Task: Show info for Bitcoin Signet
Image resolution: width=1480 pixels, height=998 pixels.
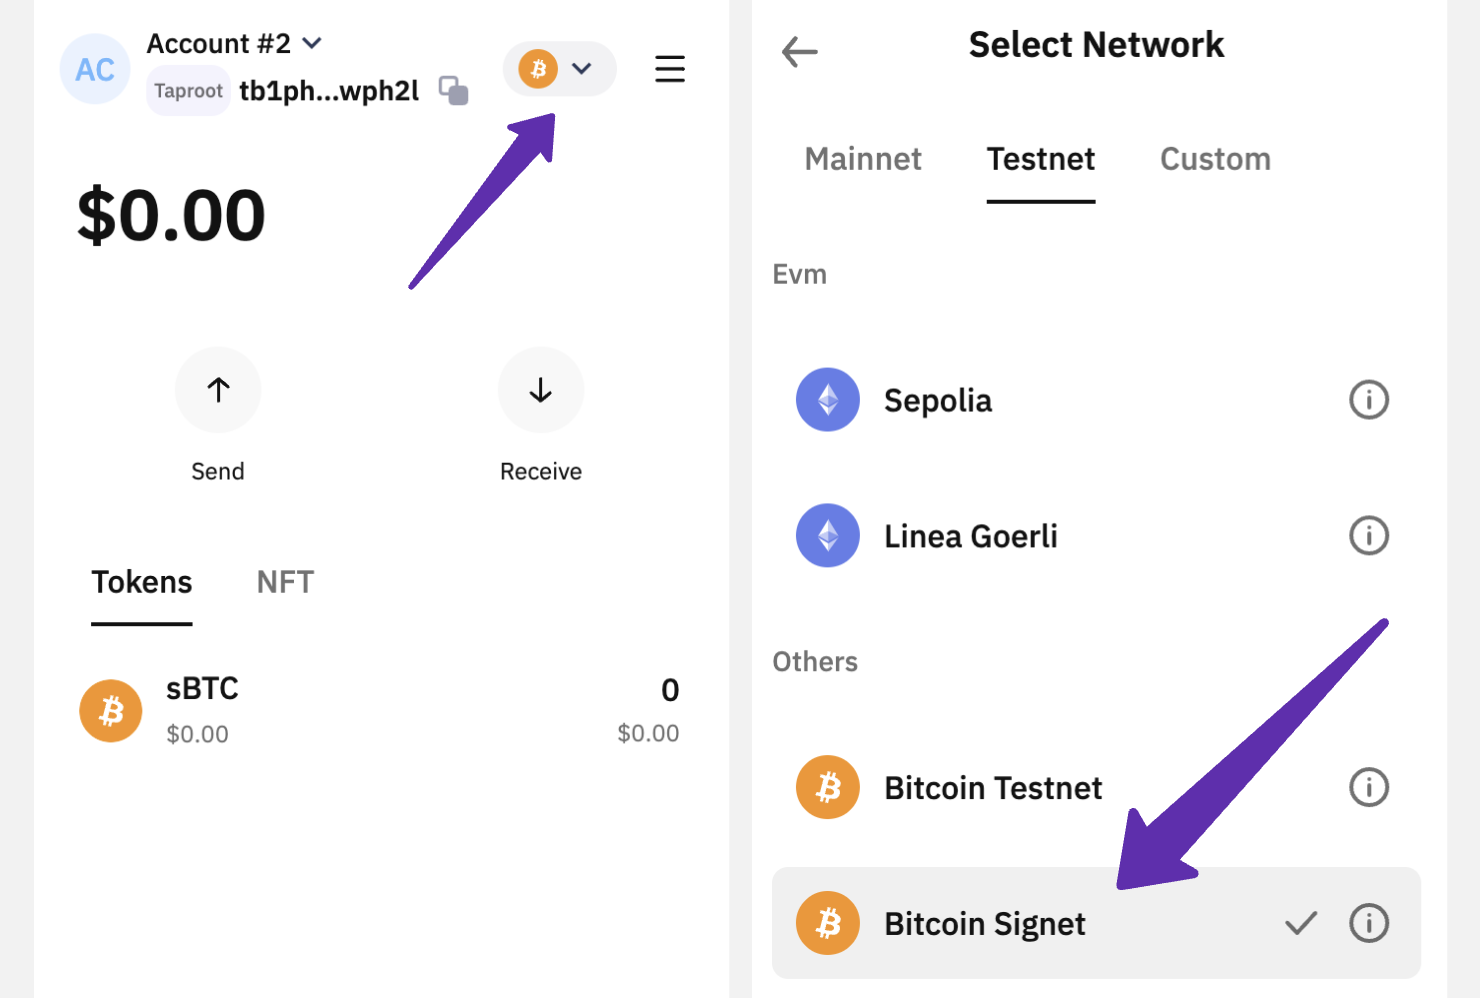Action: 1368,923
